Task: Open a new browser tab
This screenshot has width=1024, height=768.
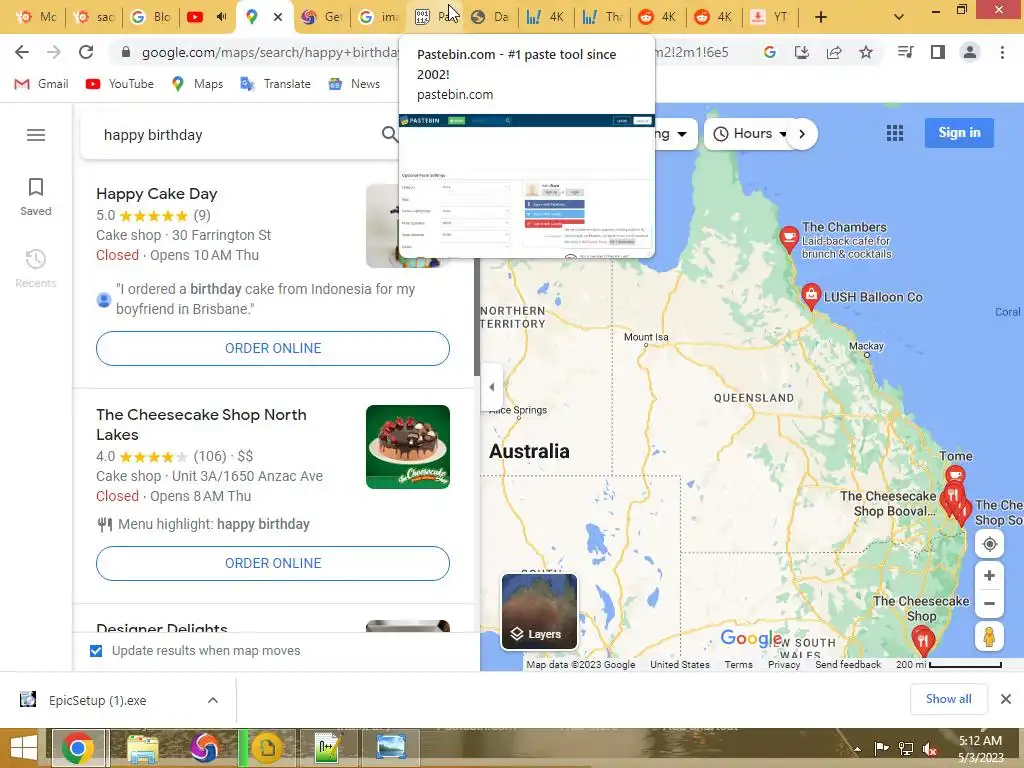Action: pos(821,17)
